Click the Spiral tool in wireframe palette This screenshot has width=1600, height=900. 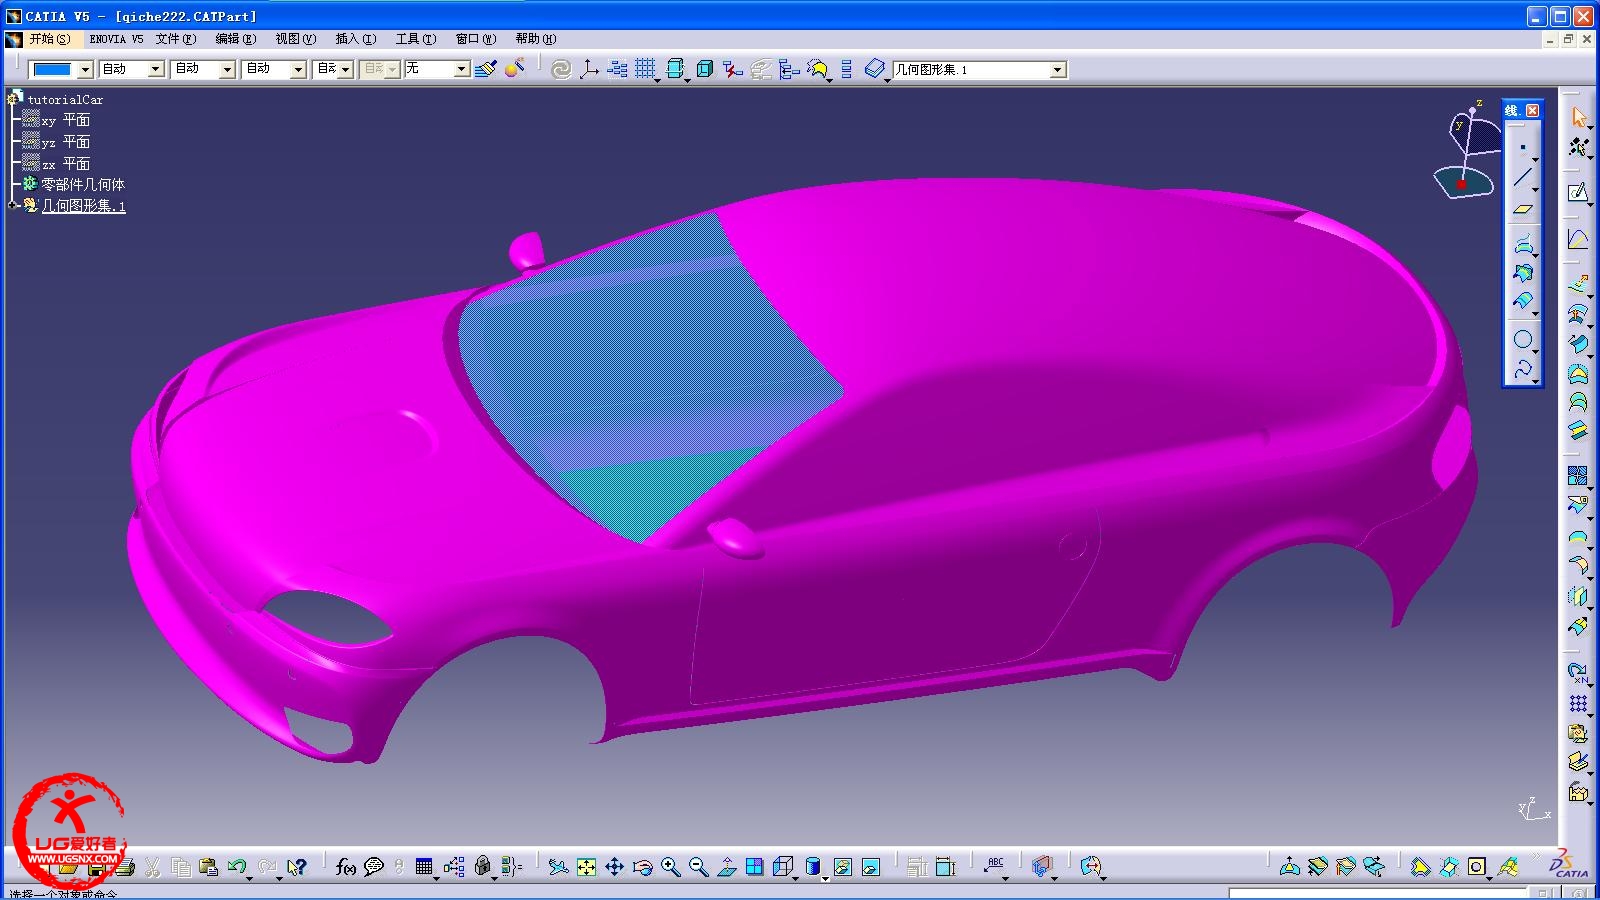[1523, 369]
